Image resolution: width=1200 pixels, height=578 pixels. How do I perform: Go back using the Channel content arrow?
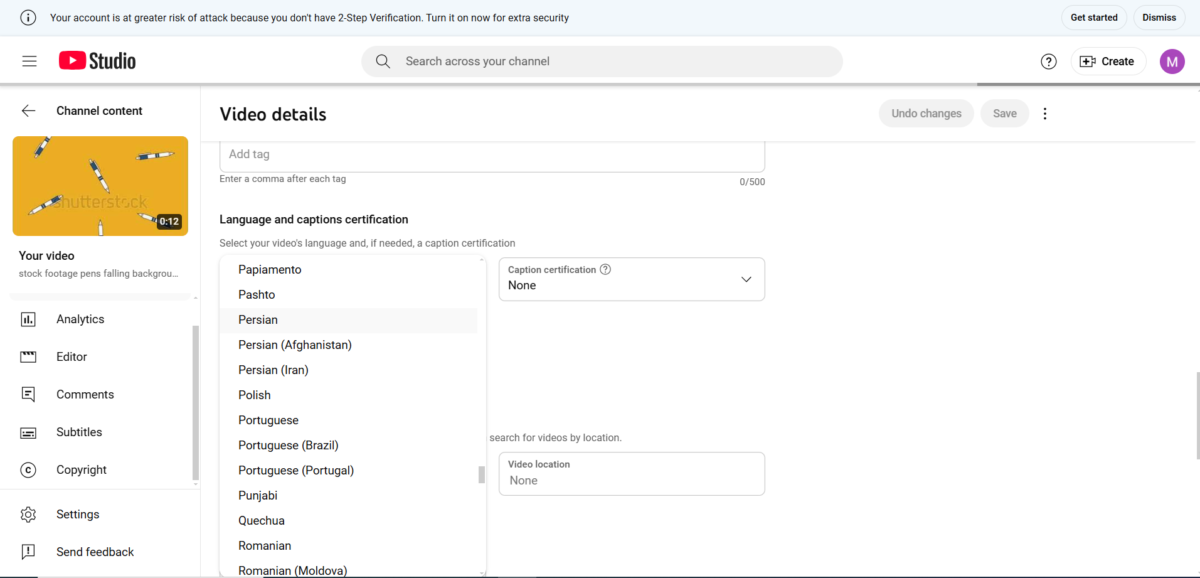pos(29,111)
